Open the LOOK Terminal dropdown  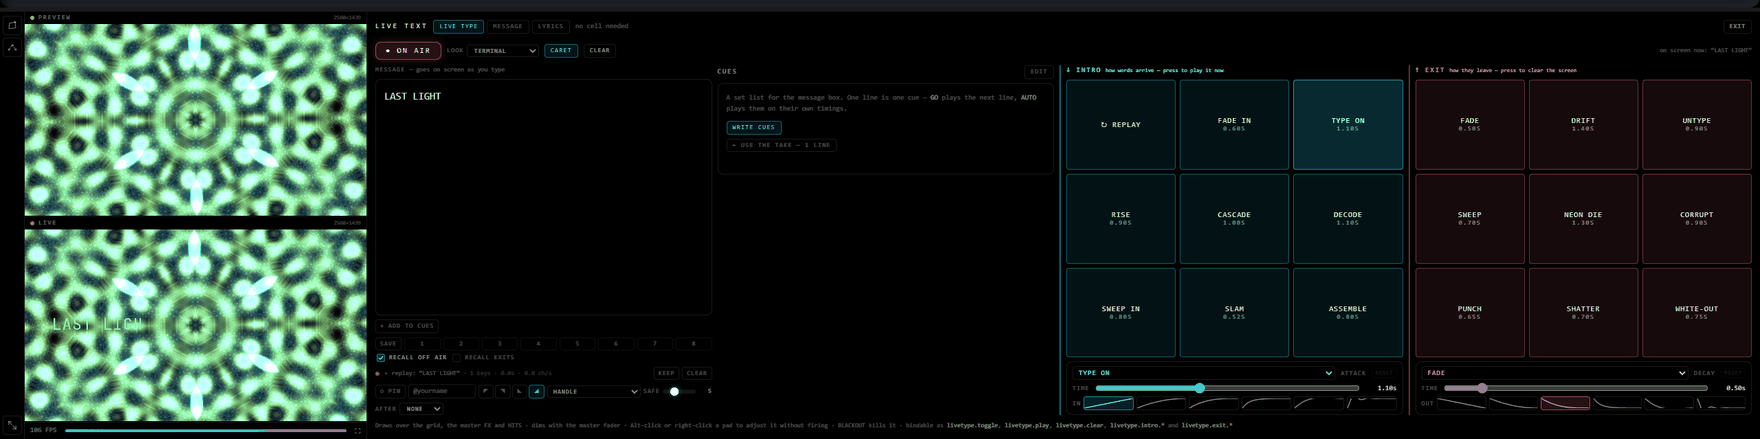[504, 50]
